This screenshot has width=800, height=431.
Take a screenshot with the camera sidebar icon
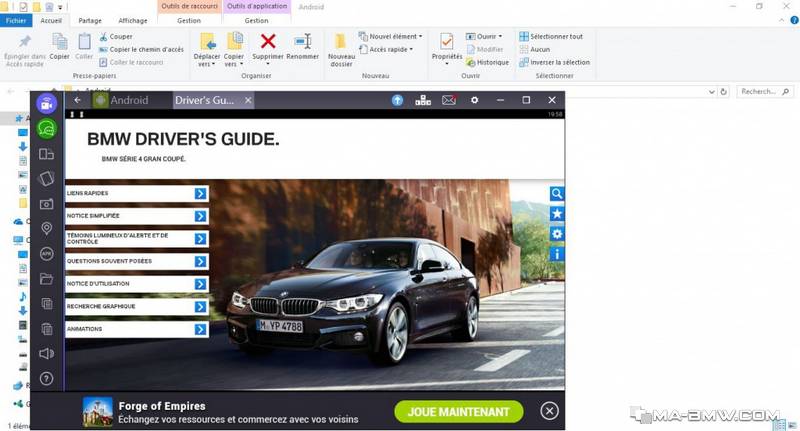pyautogui.click(x=46, y=204)
